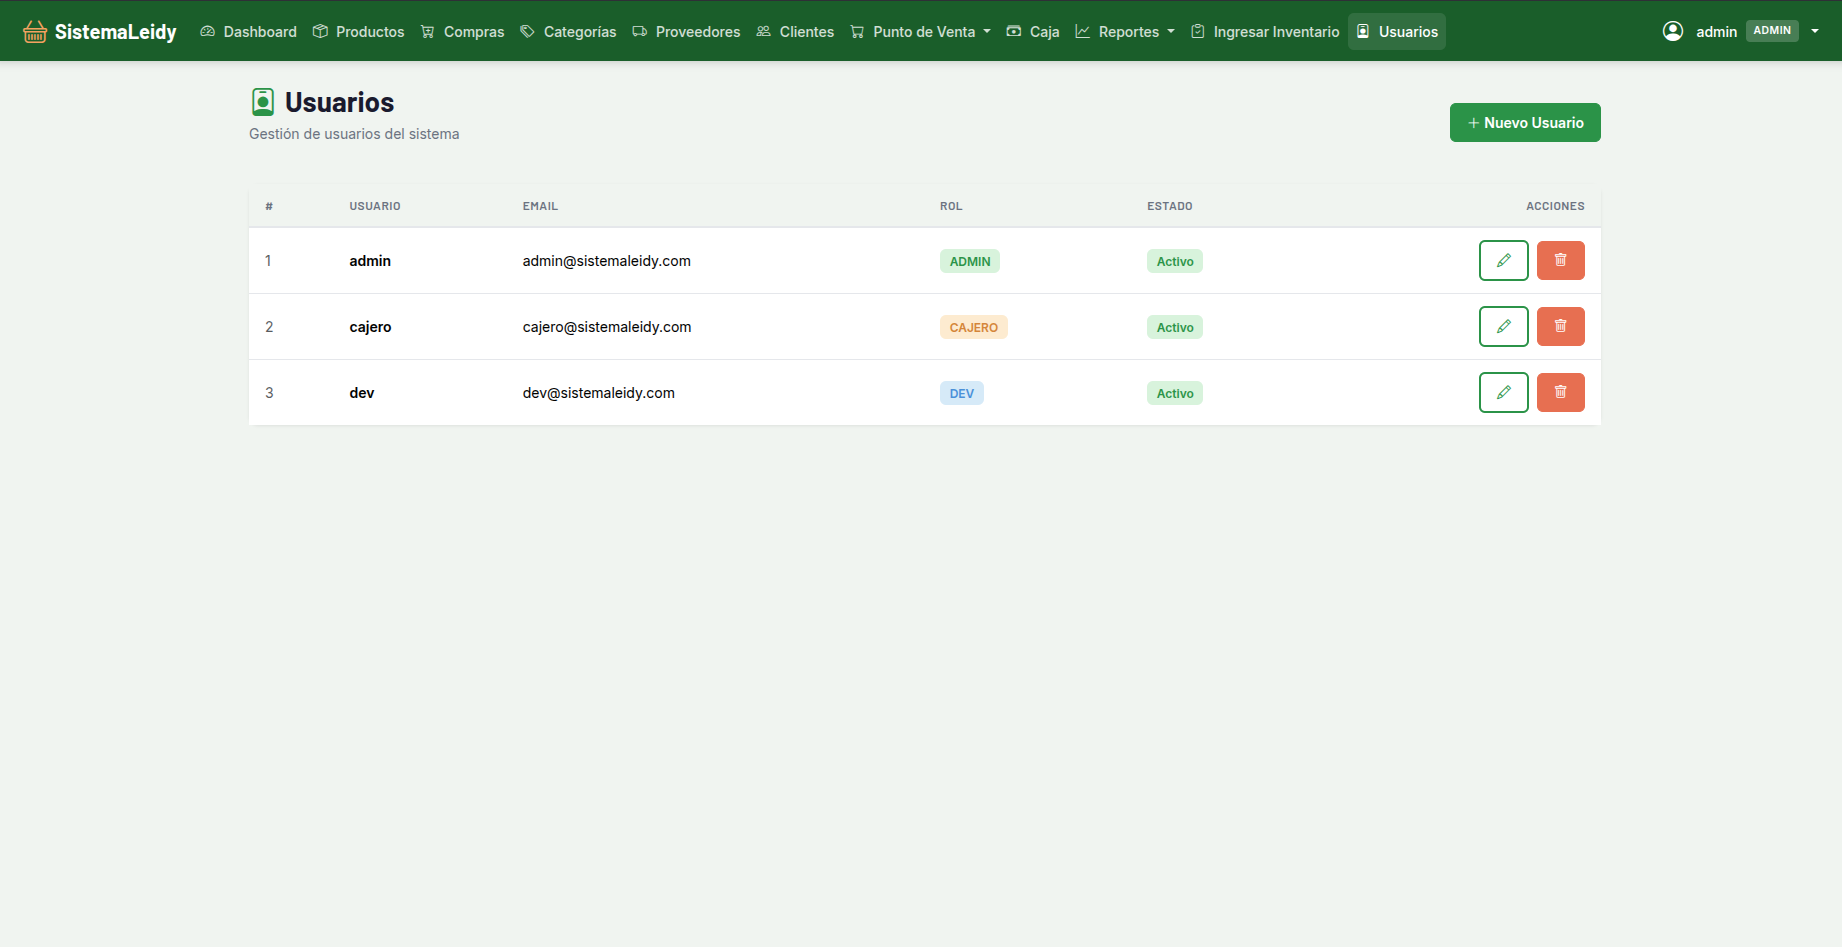
Task: Edit the admin user with pencil icon
Action: click(1503, 261)
